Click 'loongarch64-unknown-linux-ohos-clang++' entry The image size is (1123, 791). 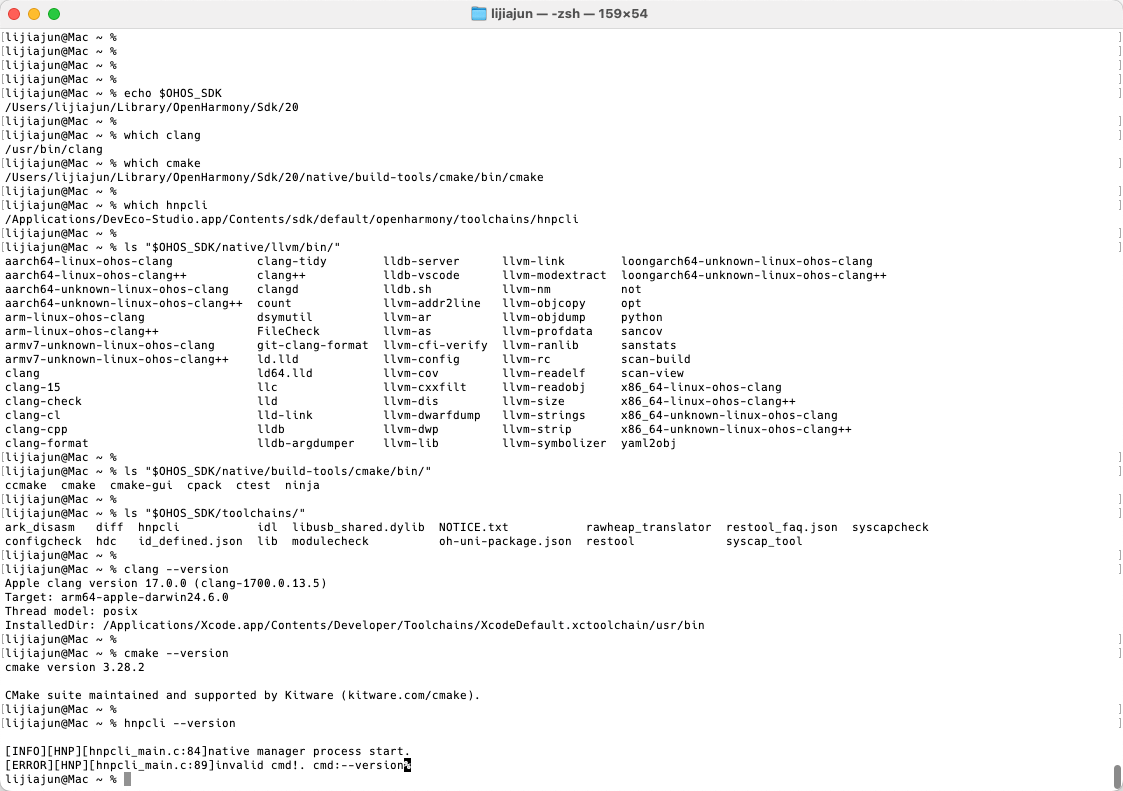[x=754, y=275]
